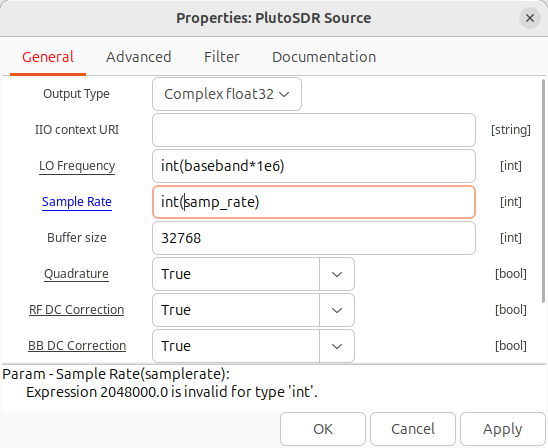Click the LO Frequency label
Screen dimensions: 548x448
click(77, 166)
